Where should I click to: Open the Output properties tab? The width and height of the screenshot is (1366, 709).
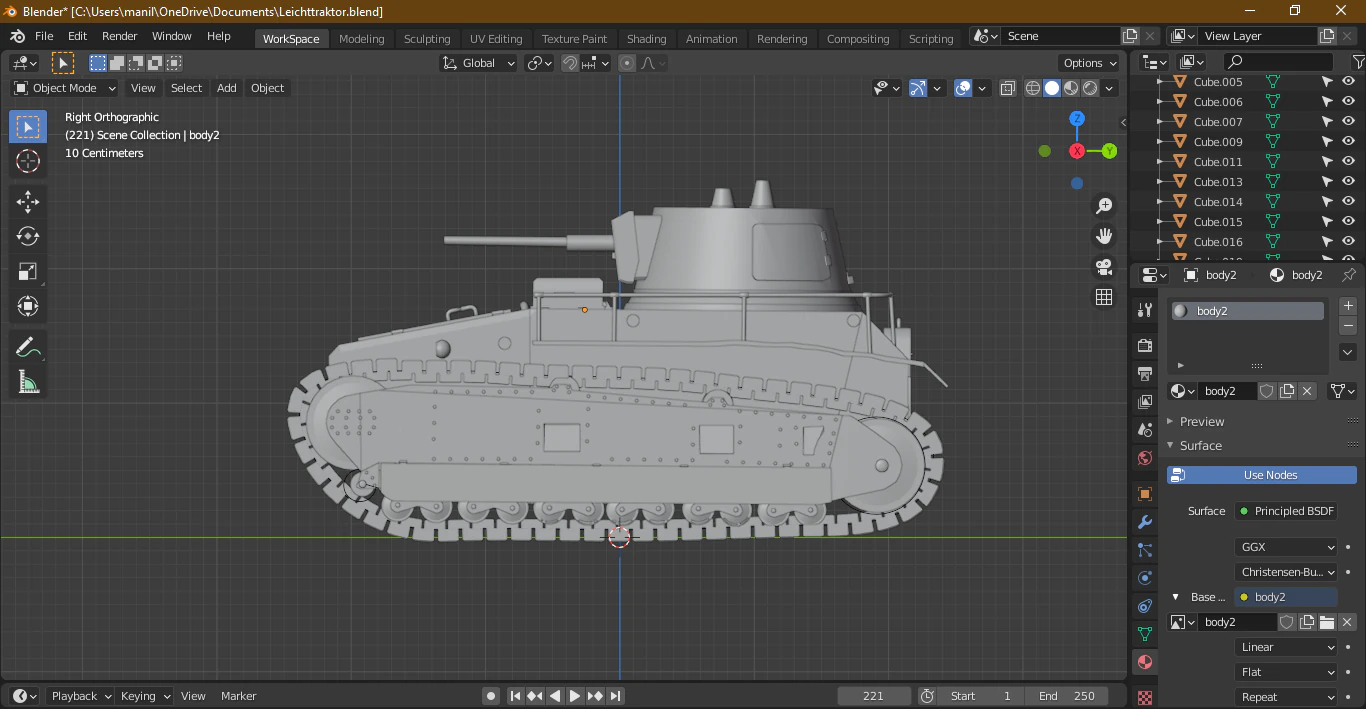pos(1145,373)
